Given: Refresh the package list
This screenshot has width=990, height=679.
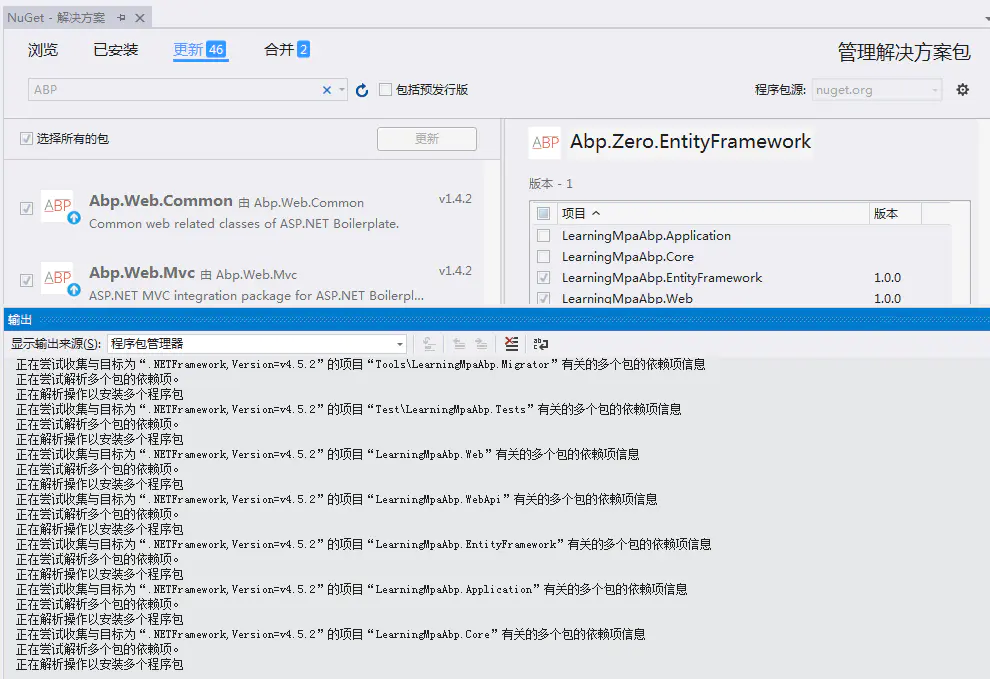Looking at the screenshot, I should (x=362, y=90).
